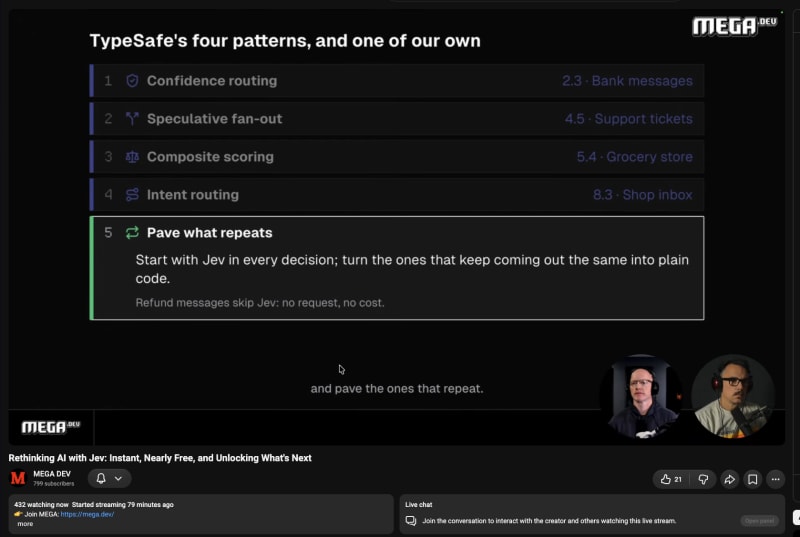Click the '8.3 · Shop inbox' reference
800x537 pixels.
coord(642,195)
